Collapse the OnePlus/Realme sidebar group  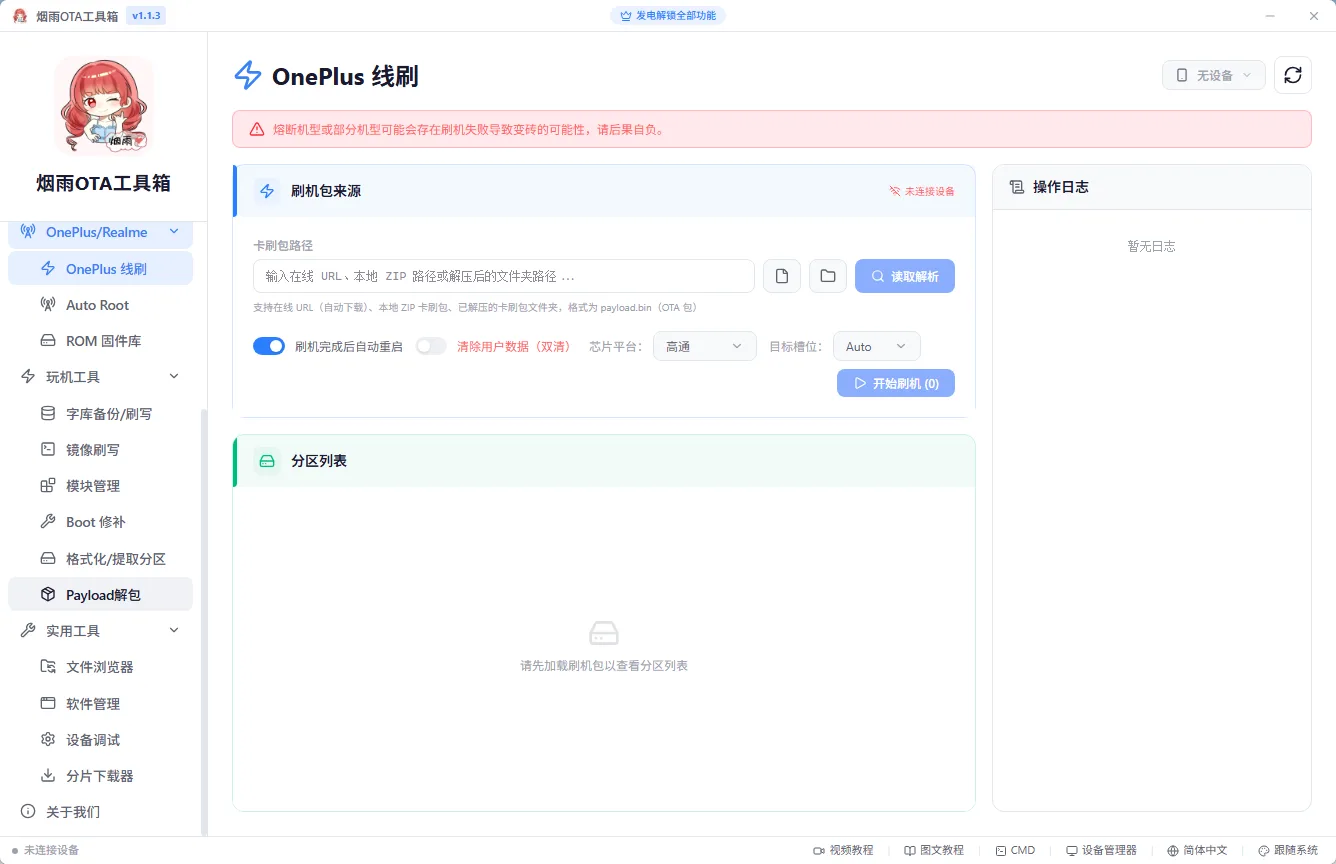tap(100, 232)
